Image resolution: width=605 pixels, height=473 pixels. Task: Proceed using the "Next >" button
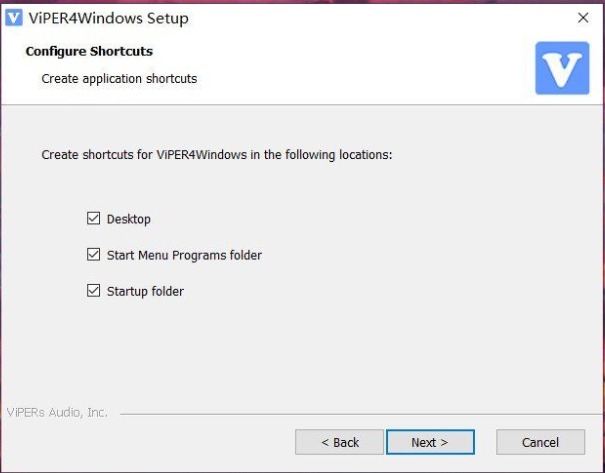pyautogui.click(x=430, y=442)
